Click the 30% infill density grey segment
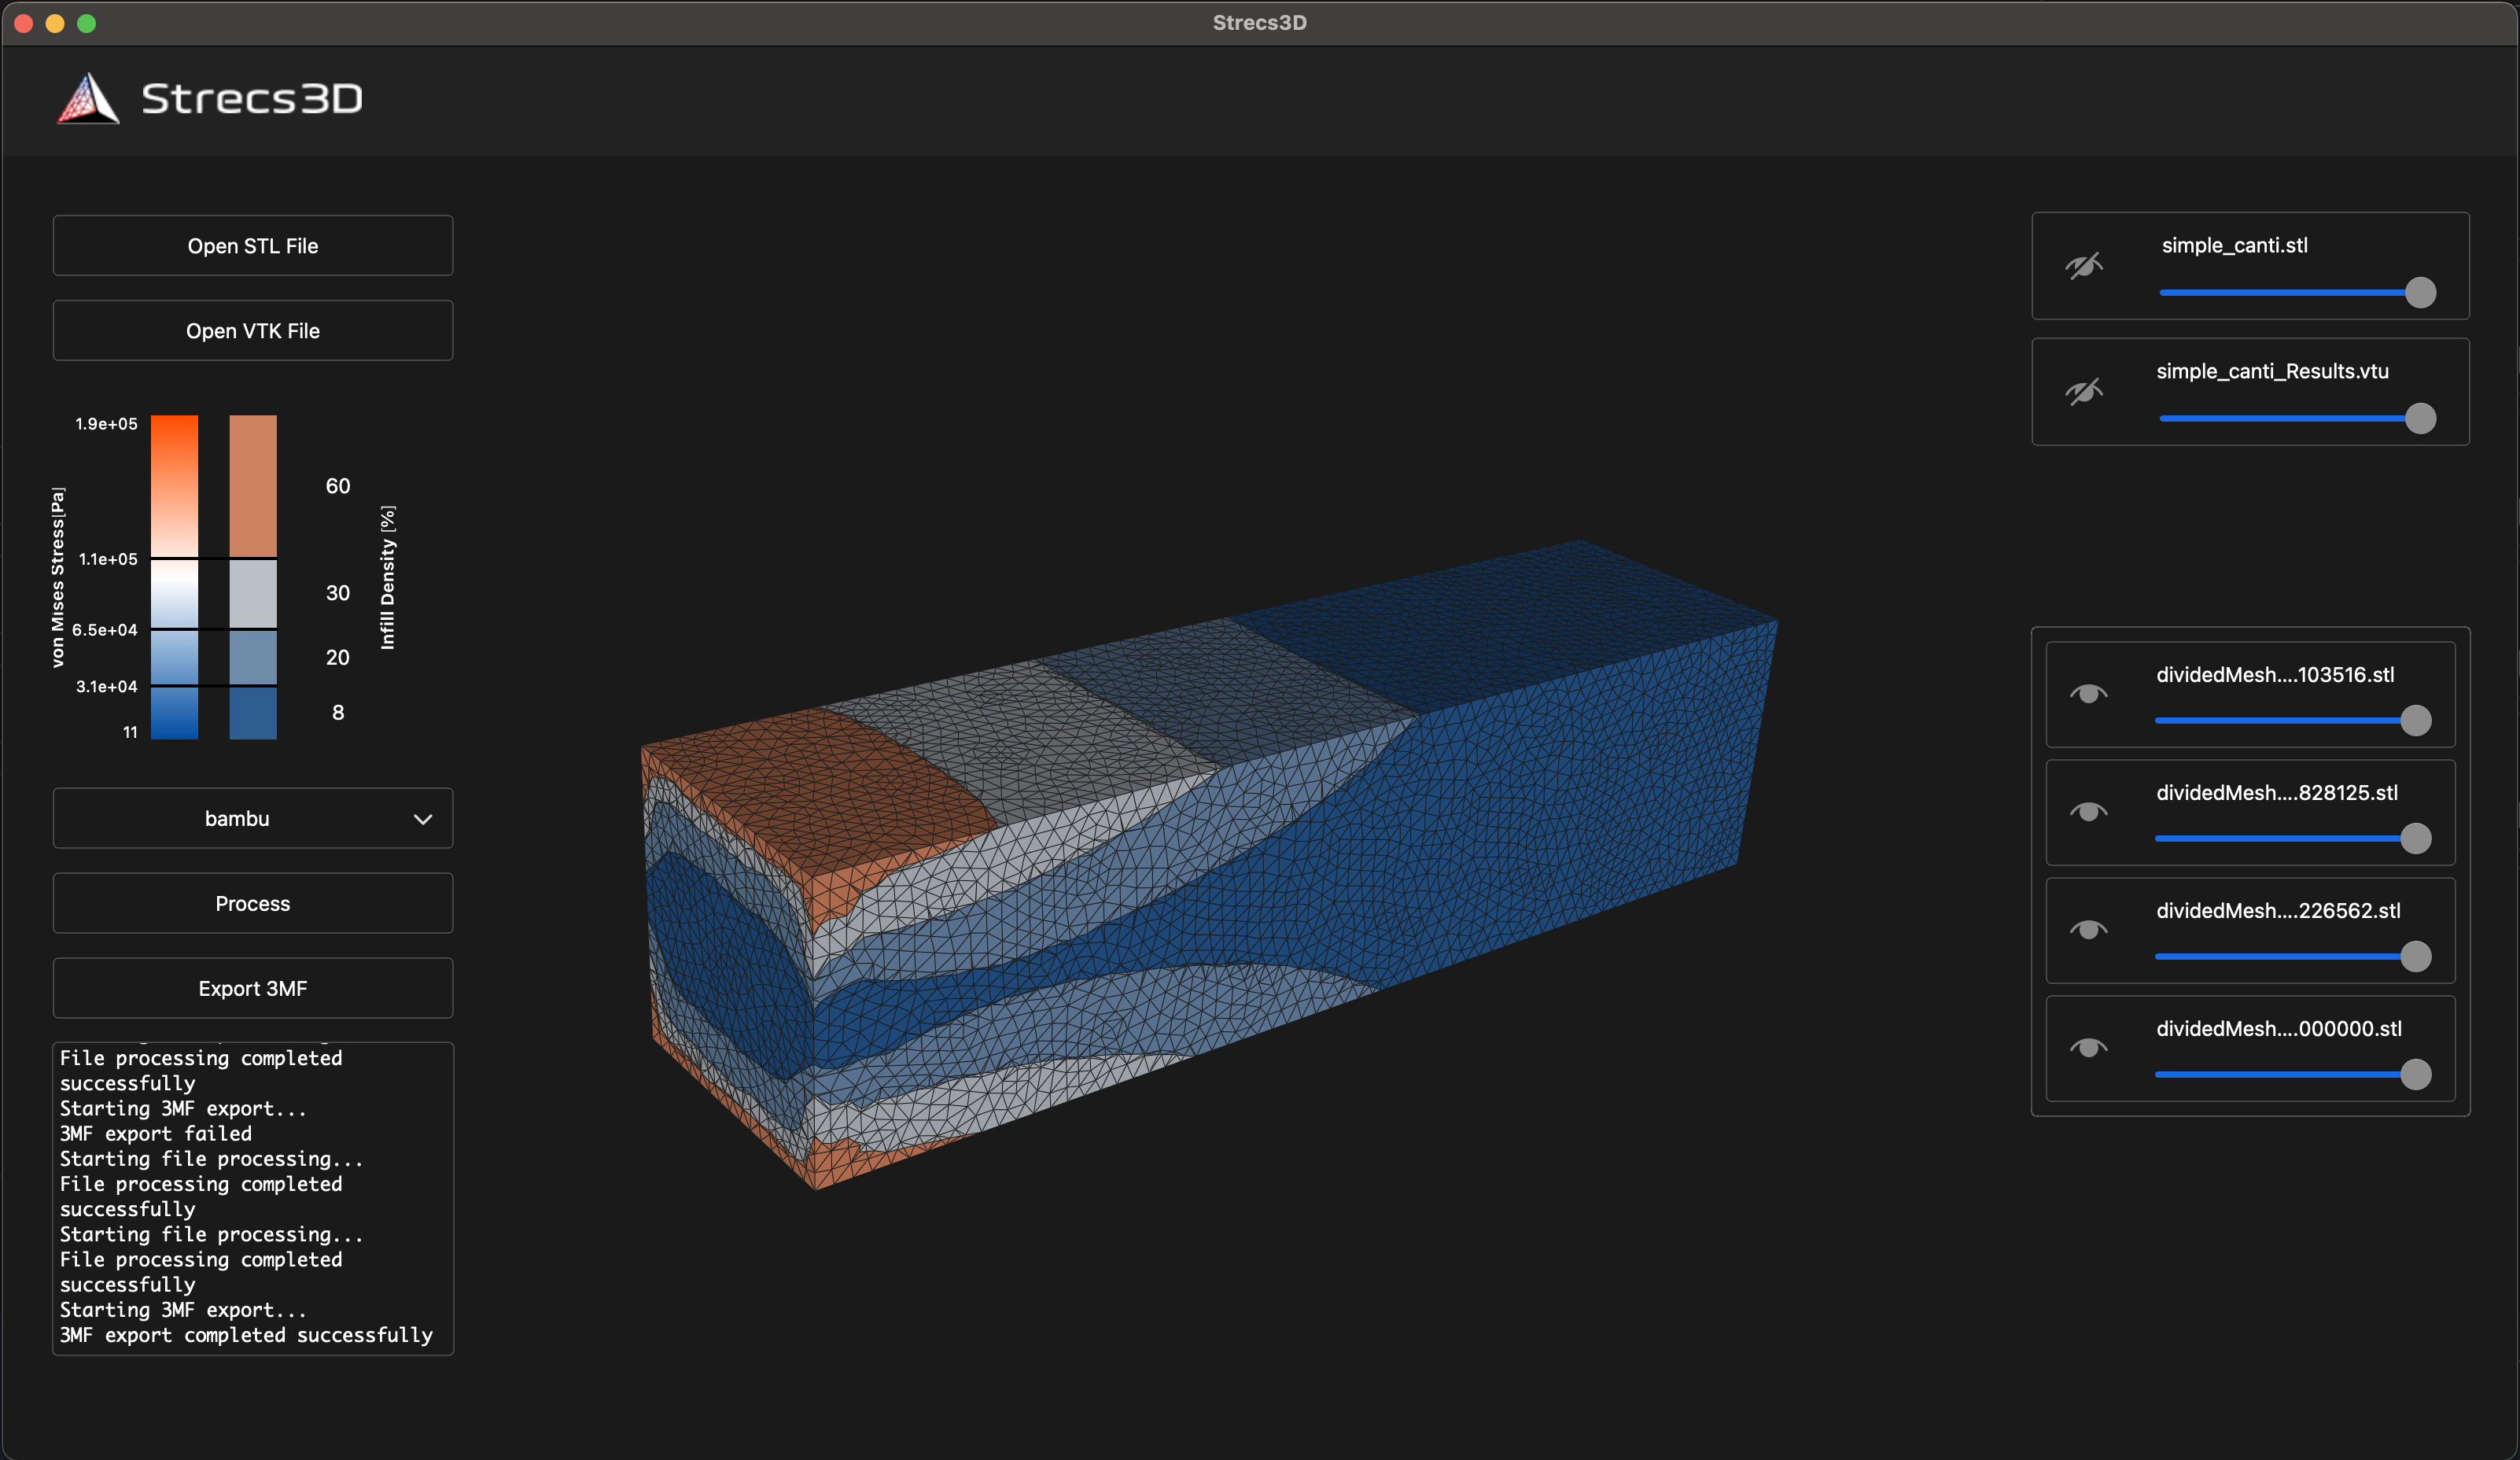 pyautogui.click(x=253, y=593)
